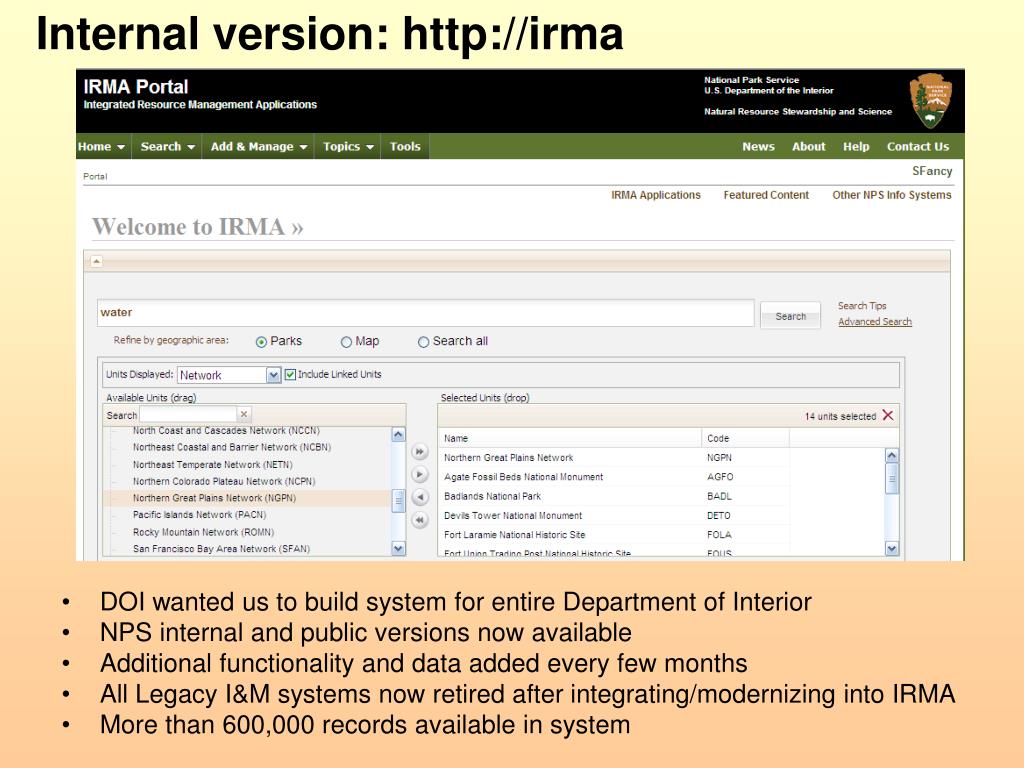Switch to IRMA Applications tab
Screen dimensions: 1024x768
[656, 195]
